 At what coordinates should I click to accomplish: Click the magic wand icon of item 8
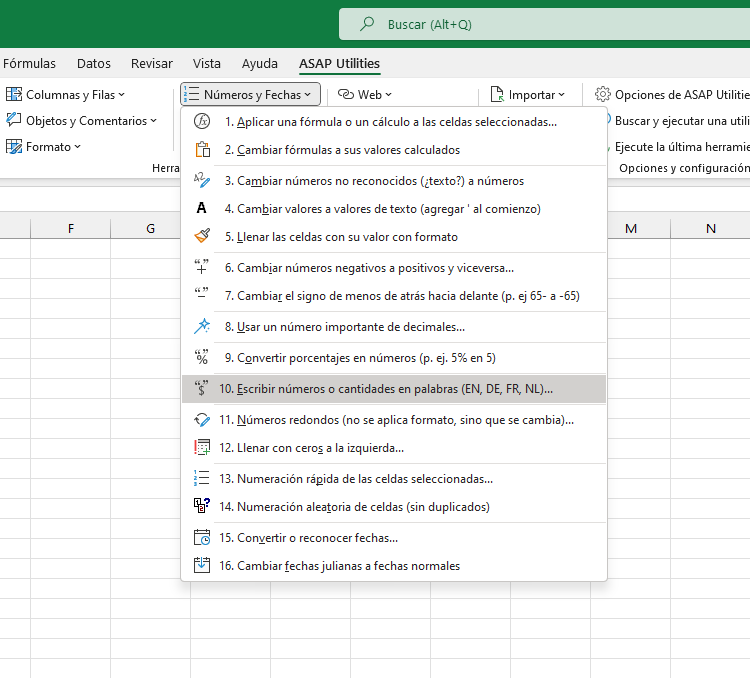[x=202, y=326]
